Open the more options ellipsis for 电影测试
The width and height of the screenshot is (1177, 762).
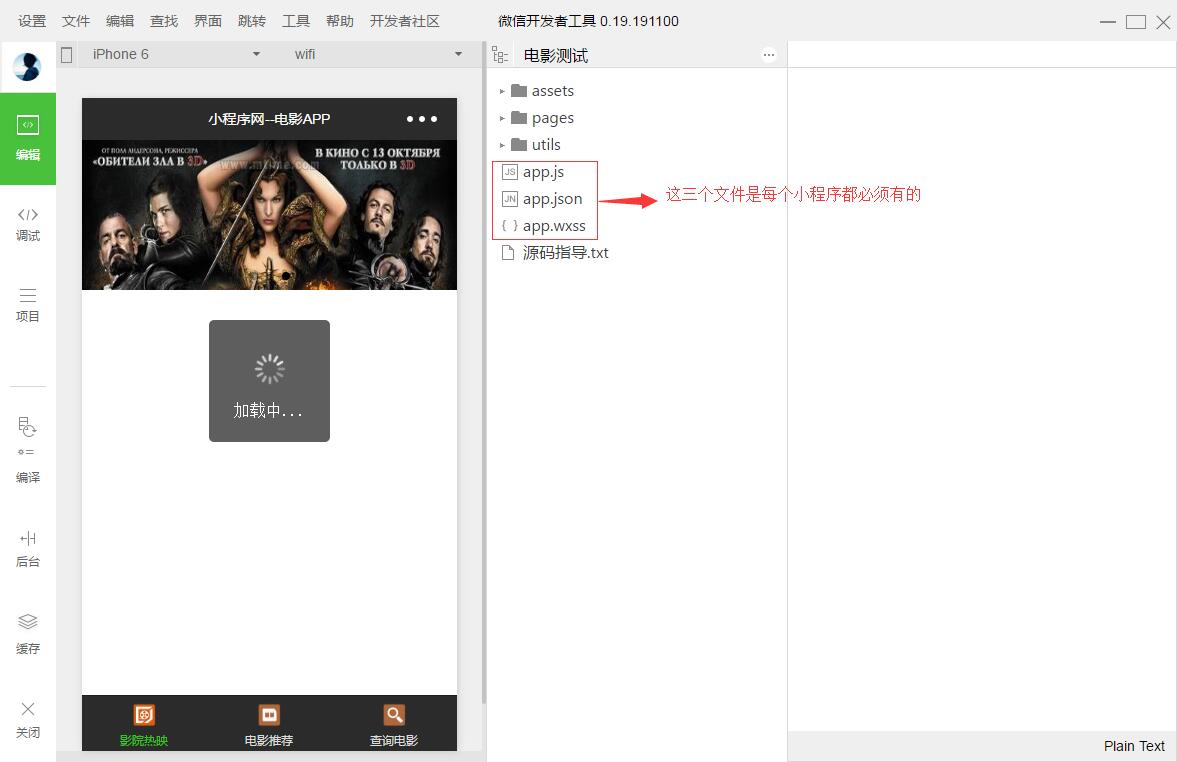(769, 55)
